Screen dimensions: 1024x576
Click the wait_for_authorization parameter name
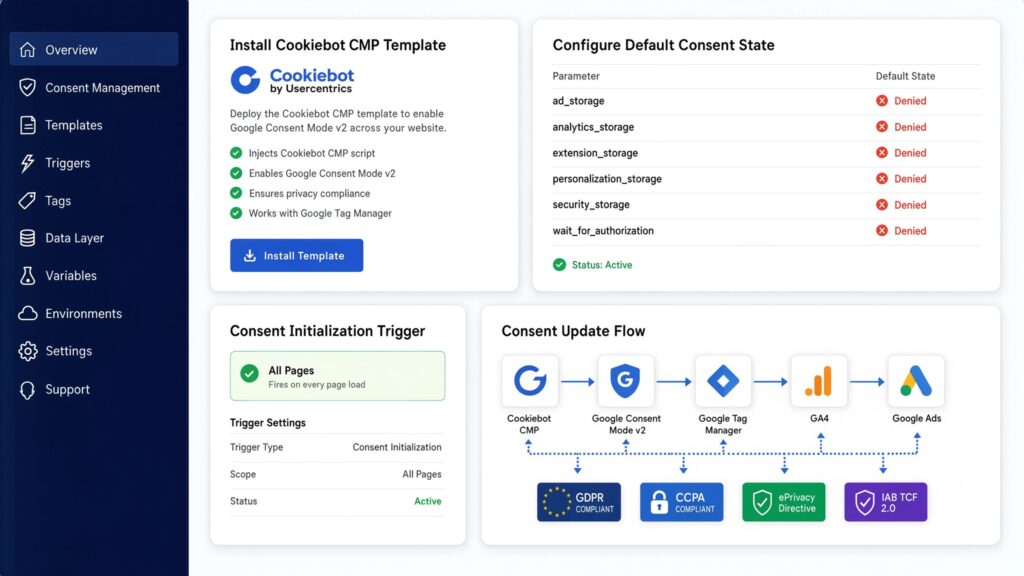(x=603, y=231)
